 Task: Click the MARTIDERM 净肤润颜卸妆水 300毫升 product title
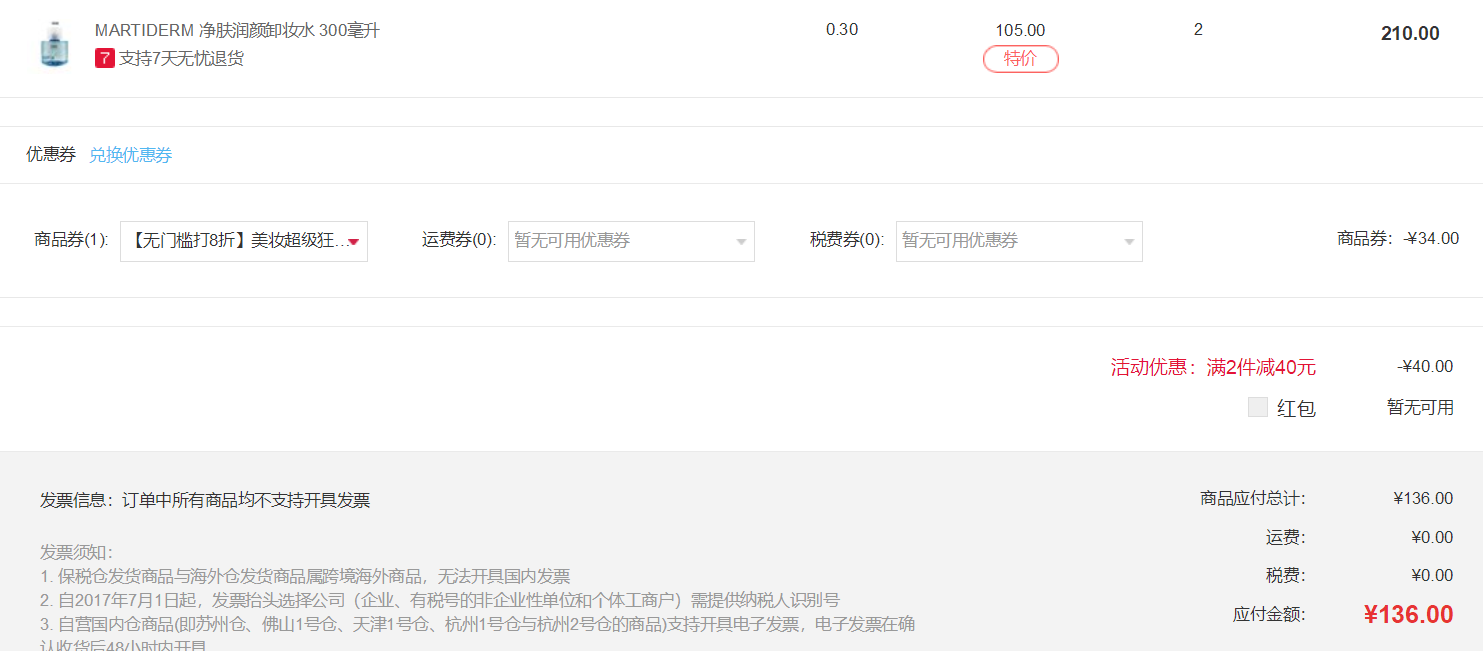coord(237,31)
